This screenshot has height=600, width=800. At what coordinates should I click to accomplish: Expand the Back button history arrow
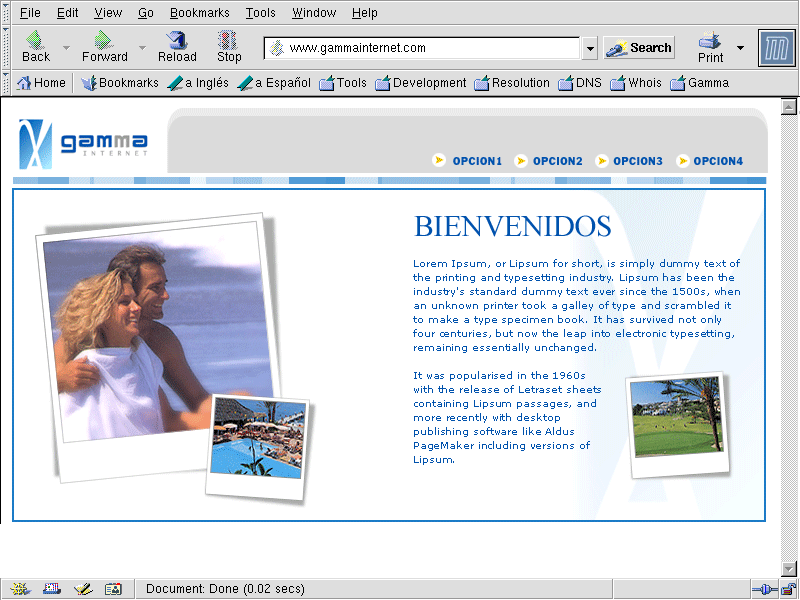pos(67,47)
